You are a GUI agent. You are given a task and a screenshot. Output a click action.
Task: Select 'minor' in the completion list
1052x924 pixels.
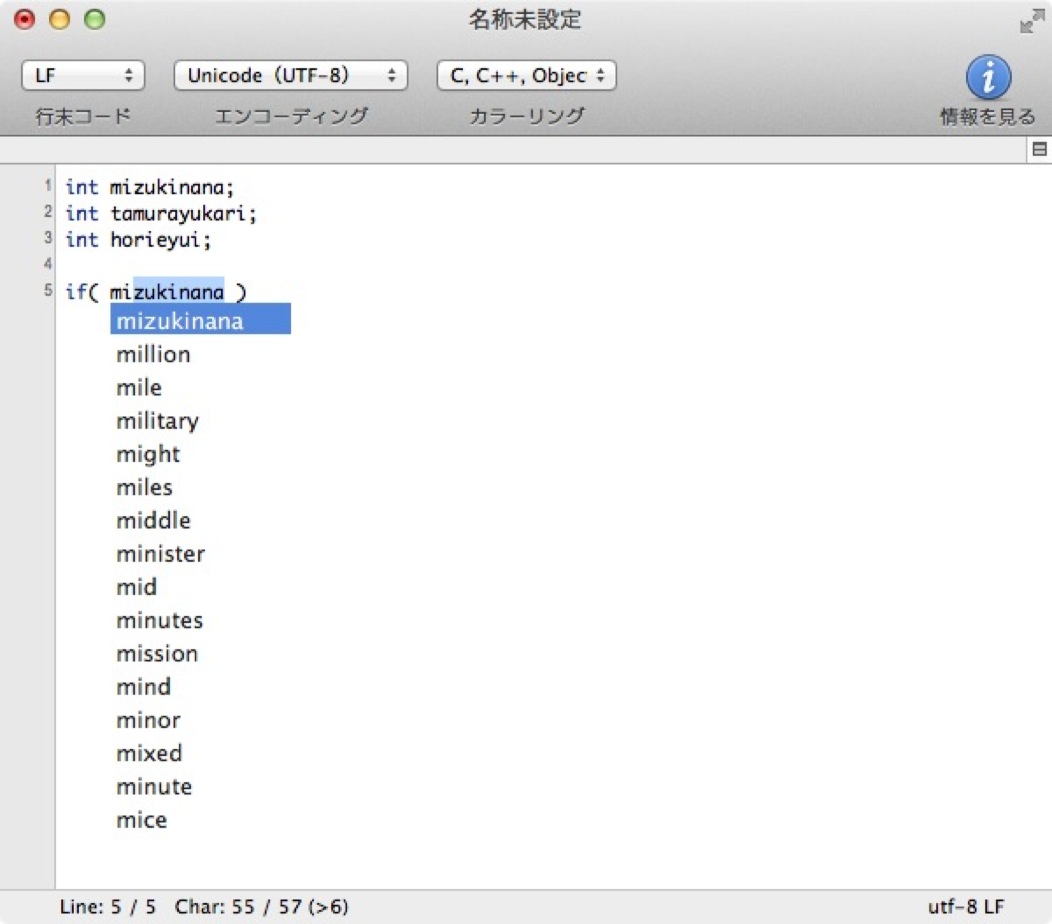click(x=148, y=720)
